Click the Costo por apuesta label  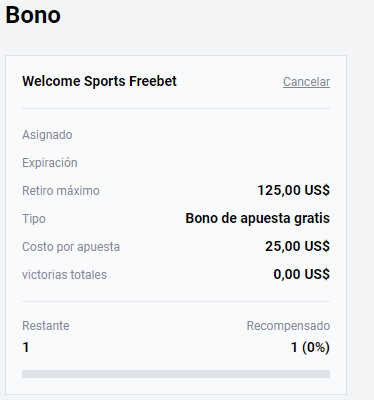pos(71,247)
